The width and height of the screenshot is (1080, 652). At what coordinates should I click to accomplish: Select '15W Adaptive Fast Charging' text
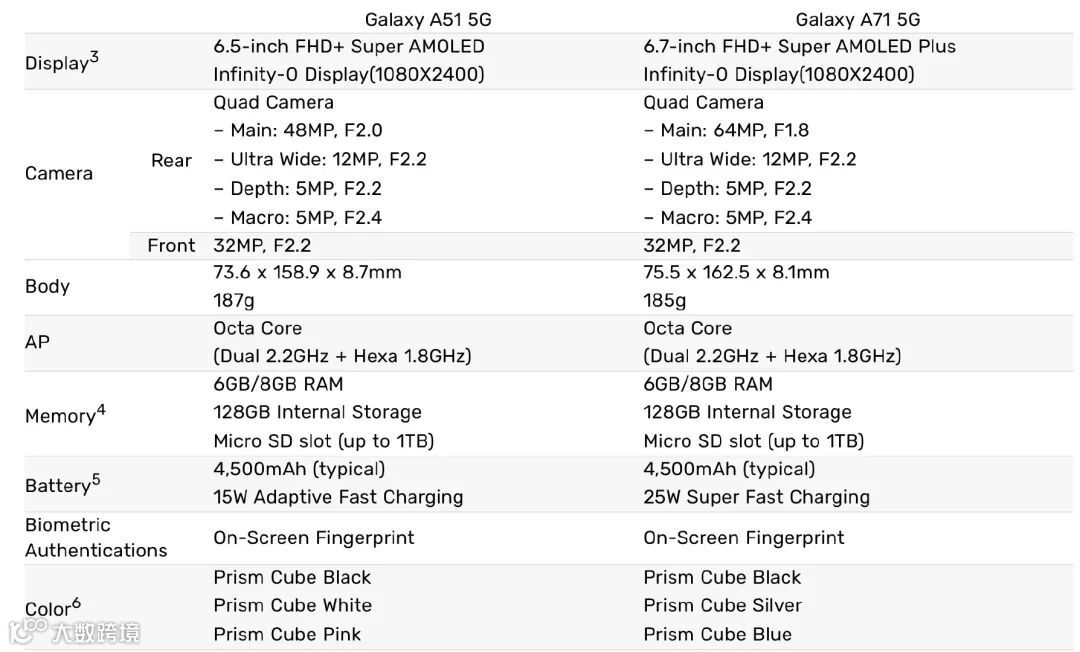coord(338,497)
